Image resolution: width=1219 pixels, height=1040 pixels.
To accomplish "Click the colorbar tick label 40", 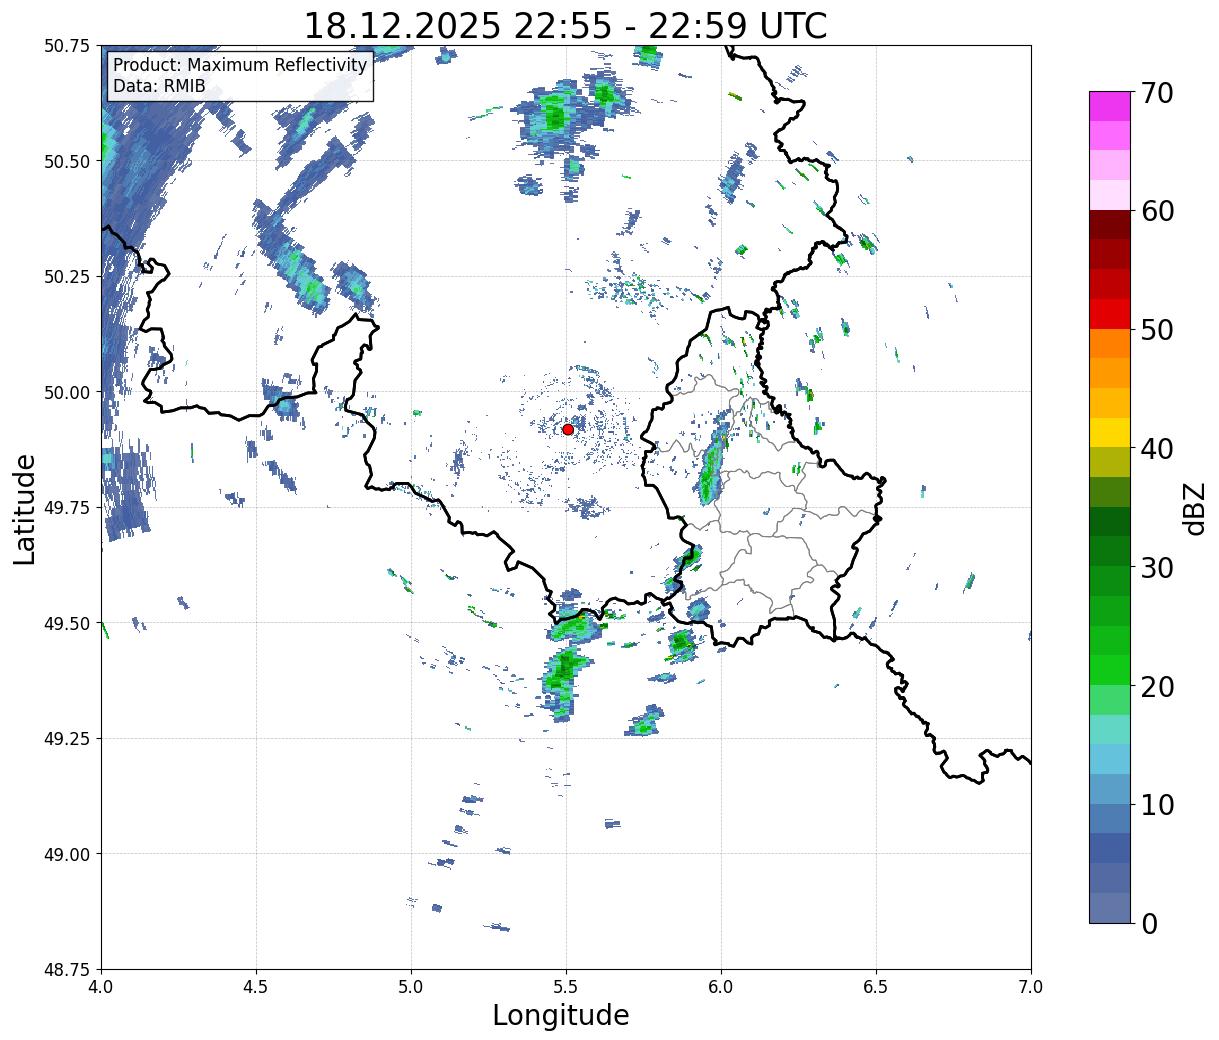I will tap(1157, 448).
